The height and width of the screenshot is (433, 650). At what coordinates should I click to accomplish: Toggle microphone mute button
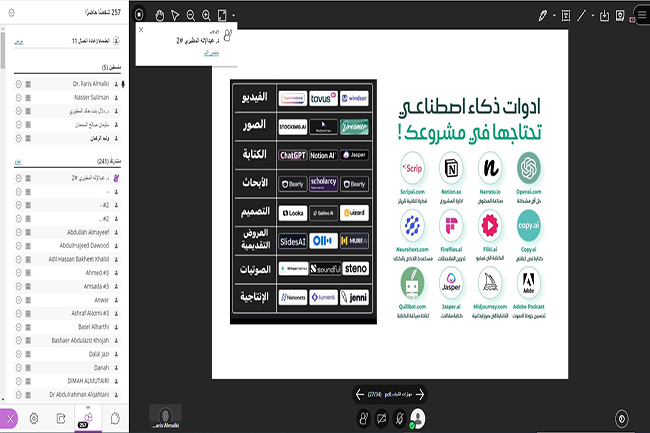(x=399, y=418)
